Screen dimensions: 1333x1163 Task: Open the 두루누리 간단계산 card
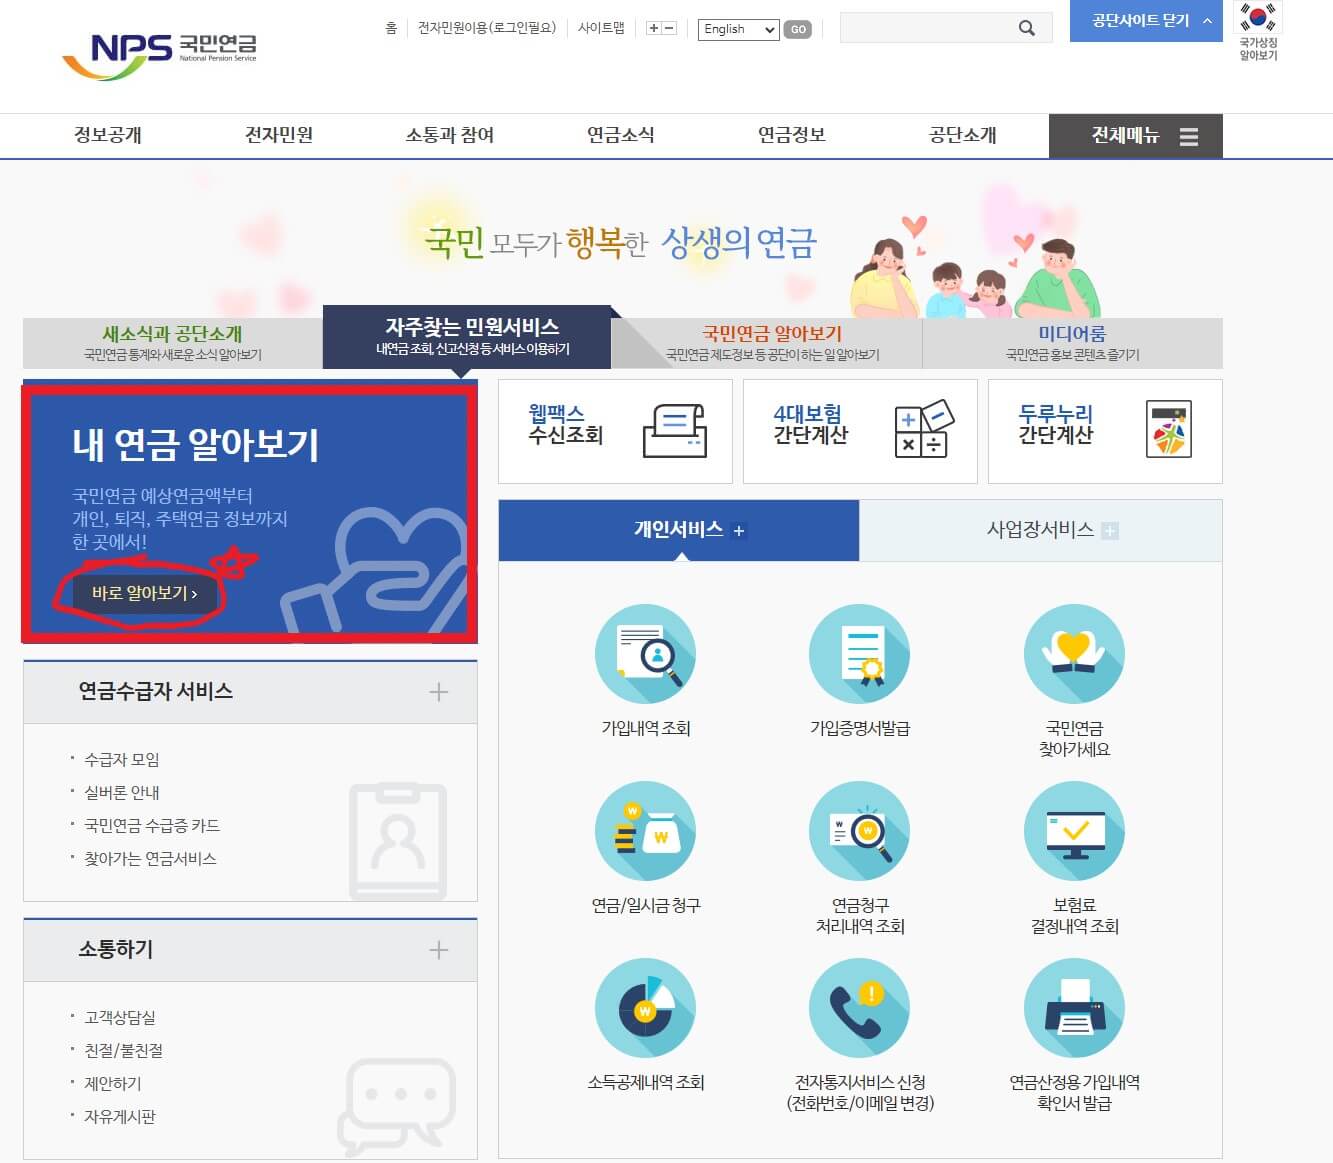click(x=1105, y=431)
